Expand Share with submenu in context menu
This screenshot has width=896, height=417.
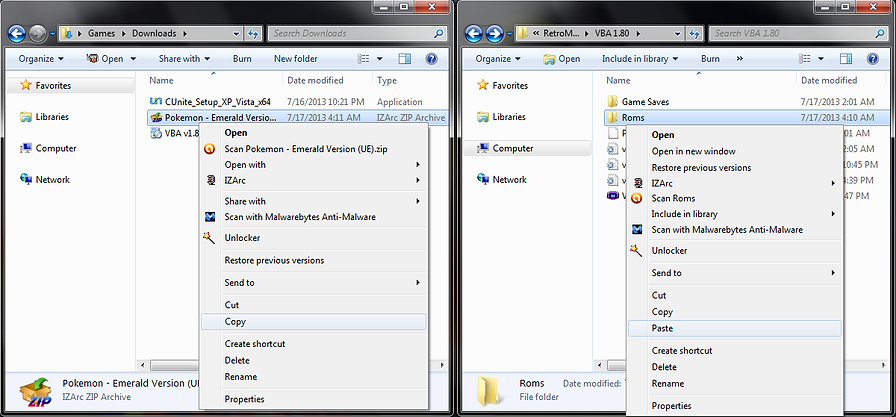[314, 201]
